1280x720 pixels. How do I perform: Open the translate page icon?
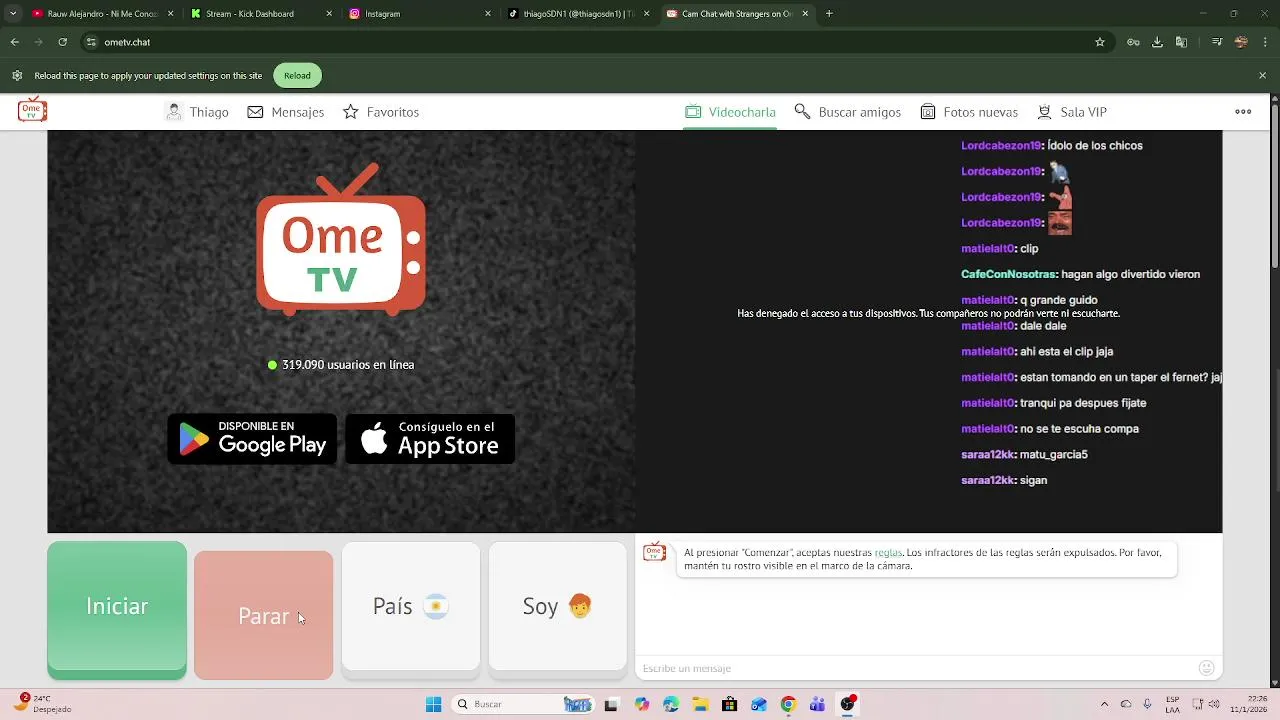(1181, 42)
